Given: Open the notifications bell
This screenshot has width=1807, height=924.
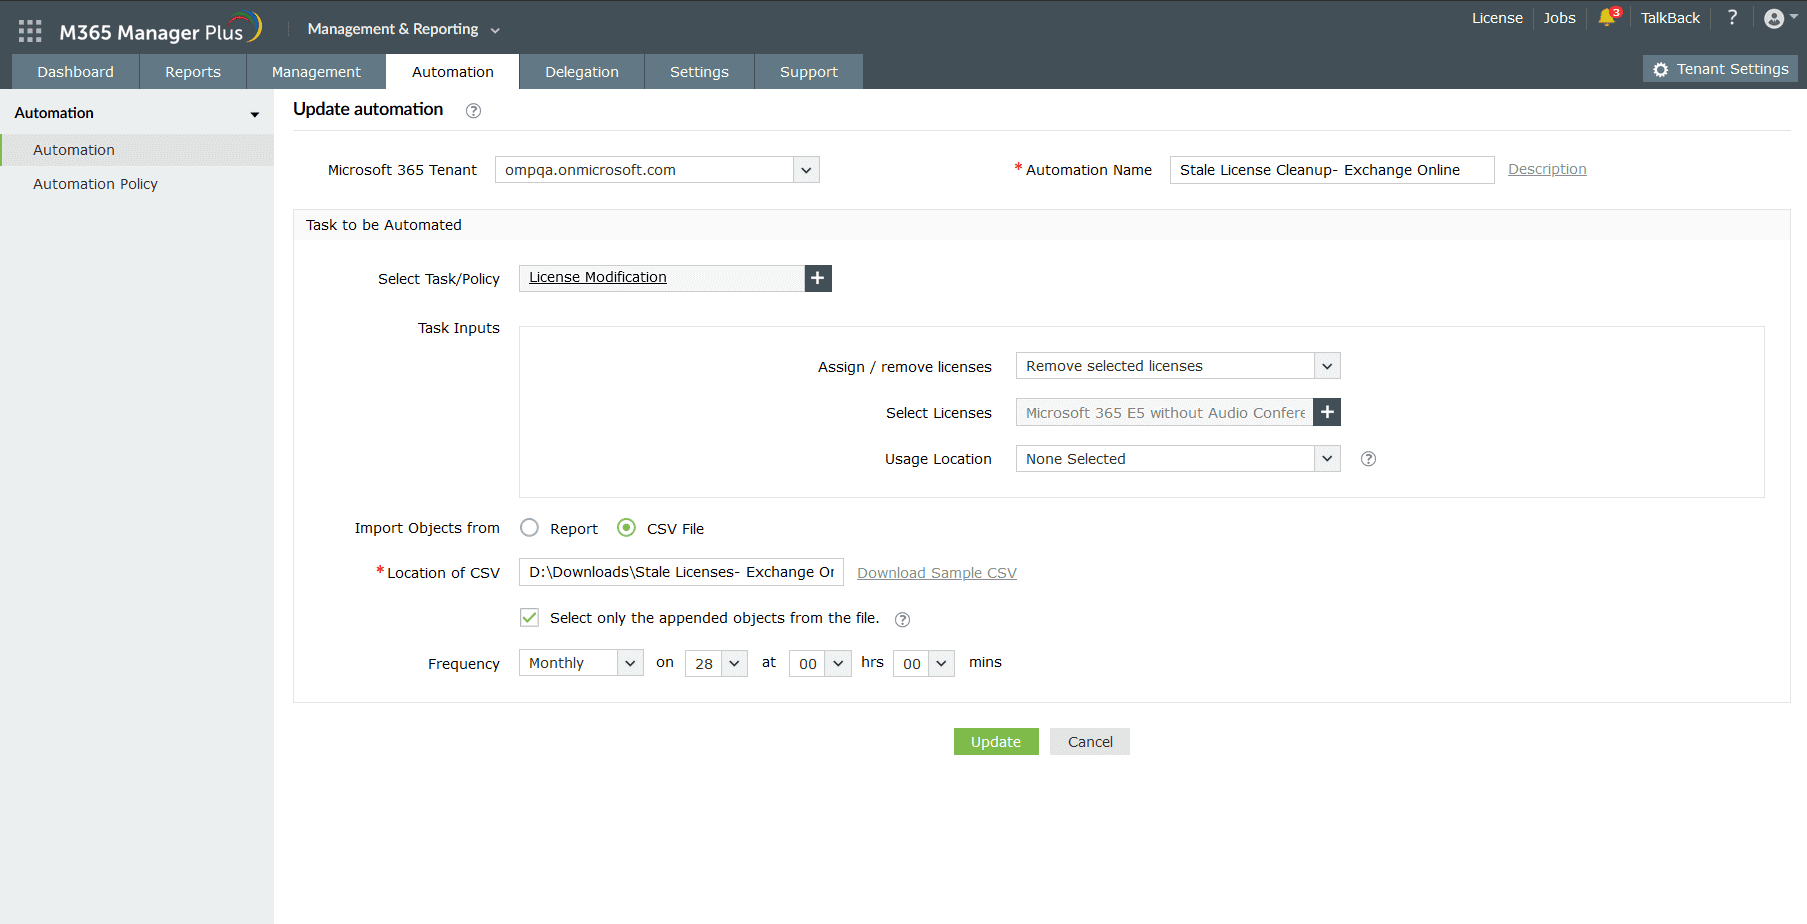Looking at the screenshot, I should (x=1608, y=18).
